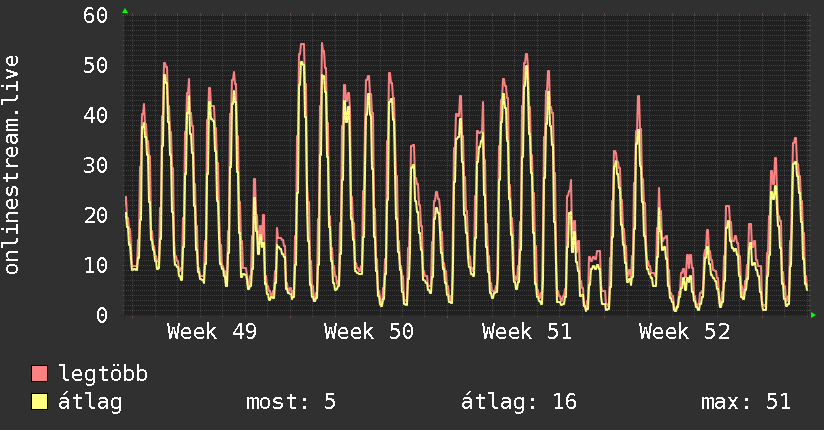Click the 10 y-axis label
824x430 pixels.
(x=96, y=265)
